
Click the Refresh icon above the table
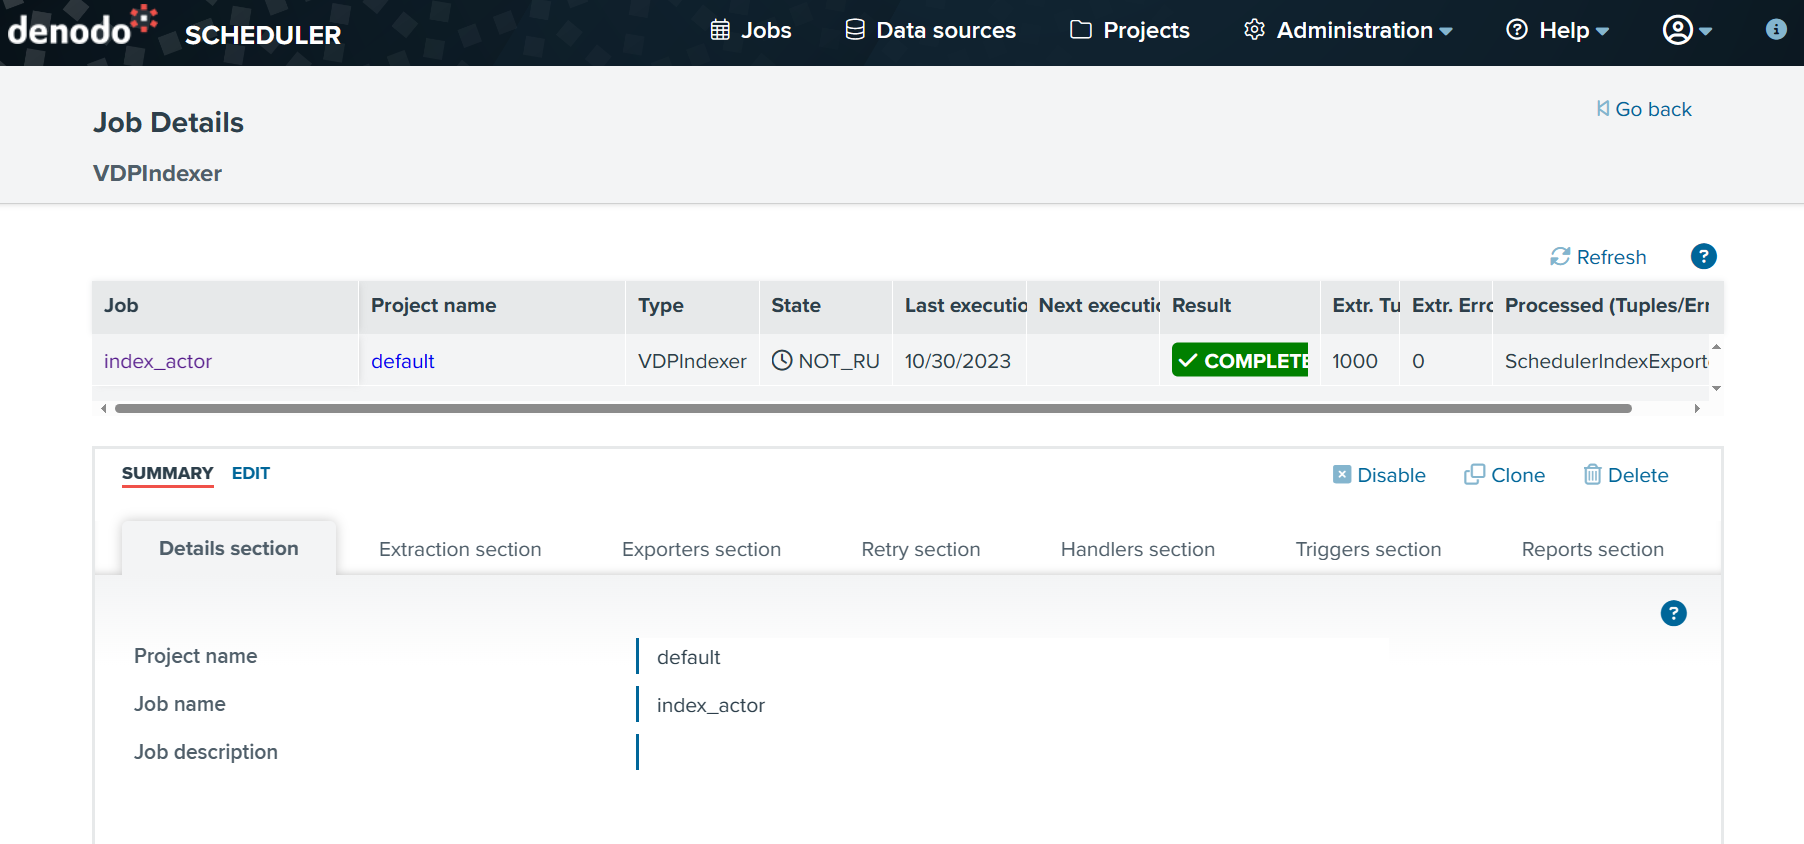tap(1560, 257)
